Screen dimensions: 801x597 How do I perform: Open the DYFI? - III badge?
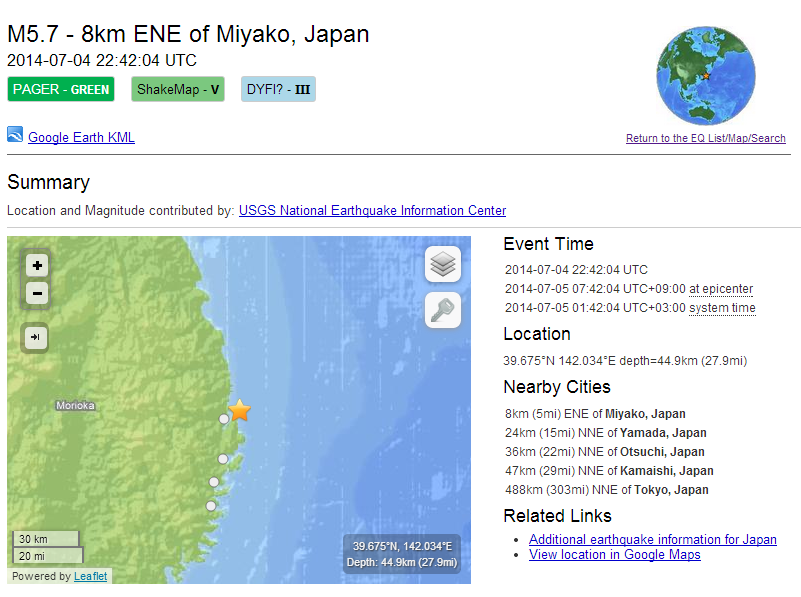(x=278, y=89)
